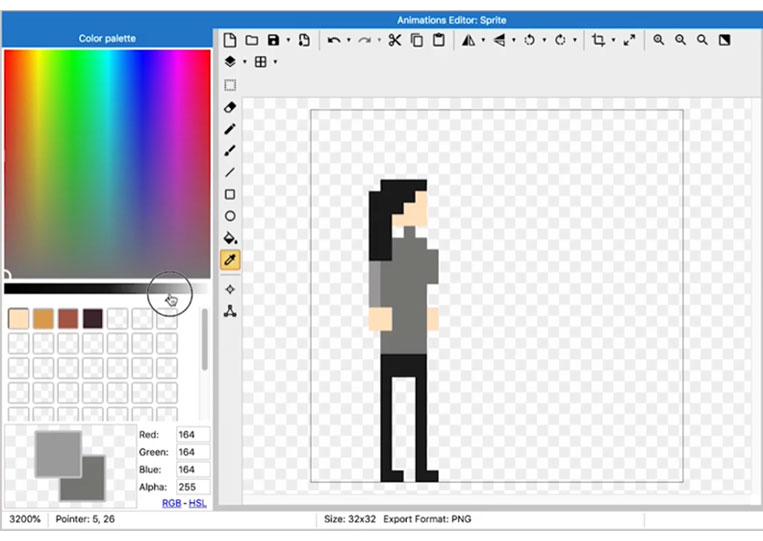Image resolution: width=763 pixels, height=541 pixels.
Task: Select the Paint bucket fill tool
Action: coord(230,238)
